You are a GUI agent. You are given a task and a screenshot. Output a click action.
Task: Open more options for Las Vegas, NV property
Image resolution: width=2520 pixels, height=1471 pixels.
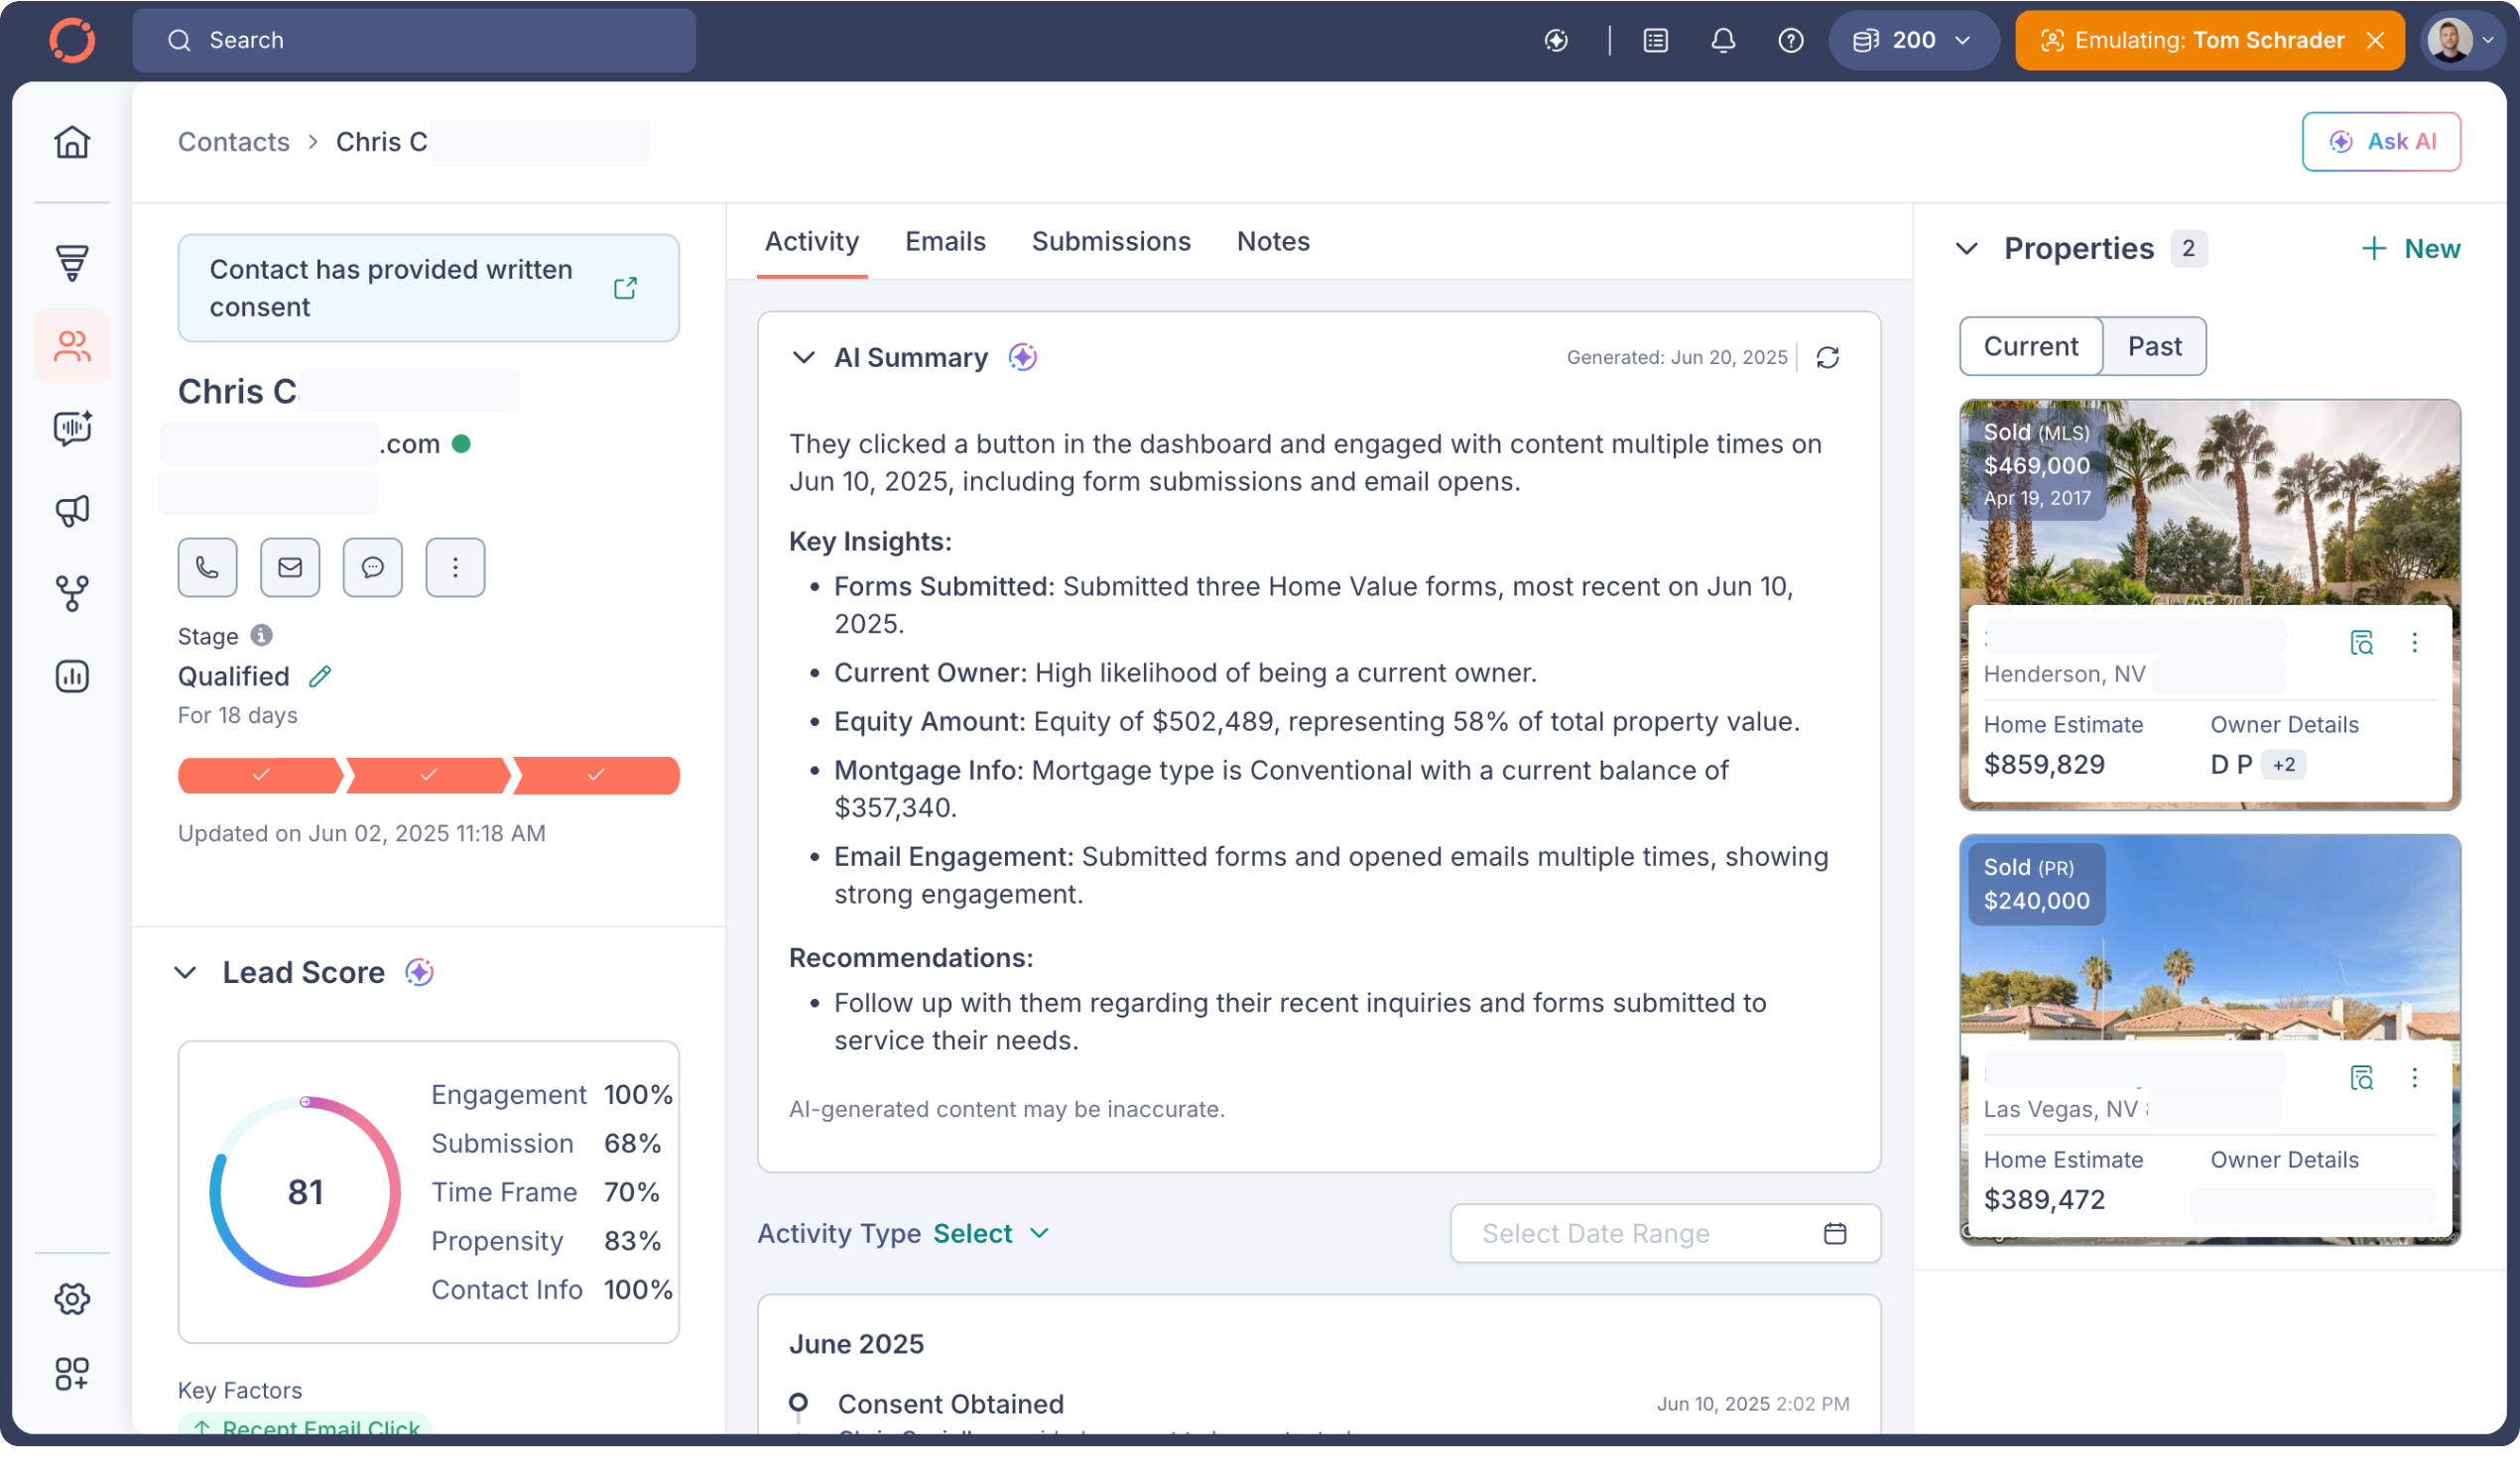point(2414,1078)
